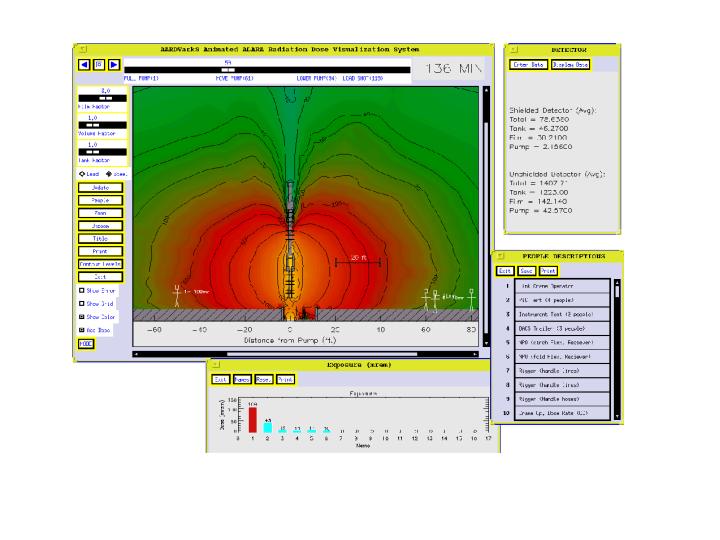Select person row 4 DACS Trailer field
The image size is (720, 540).
[562, 328]
